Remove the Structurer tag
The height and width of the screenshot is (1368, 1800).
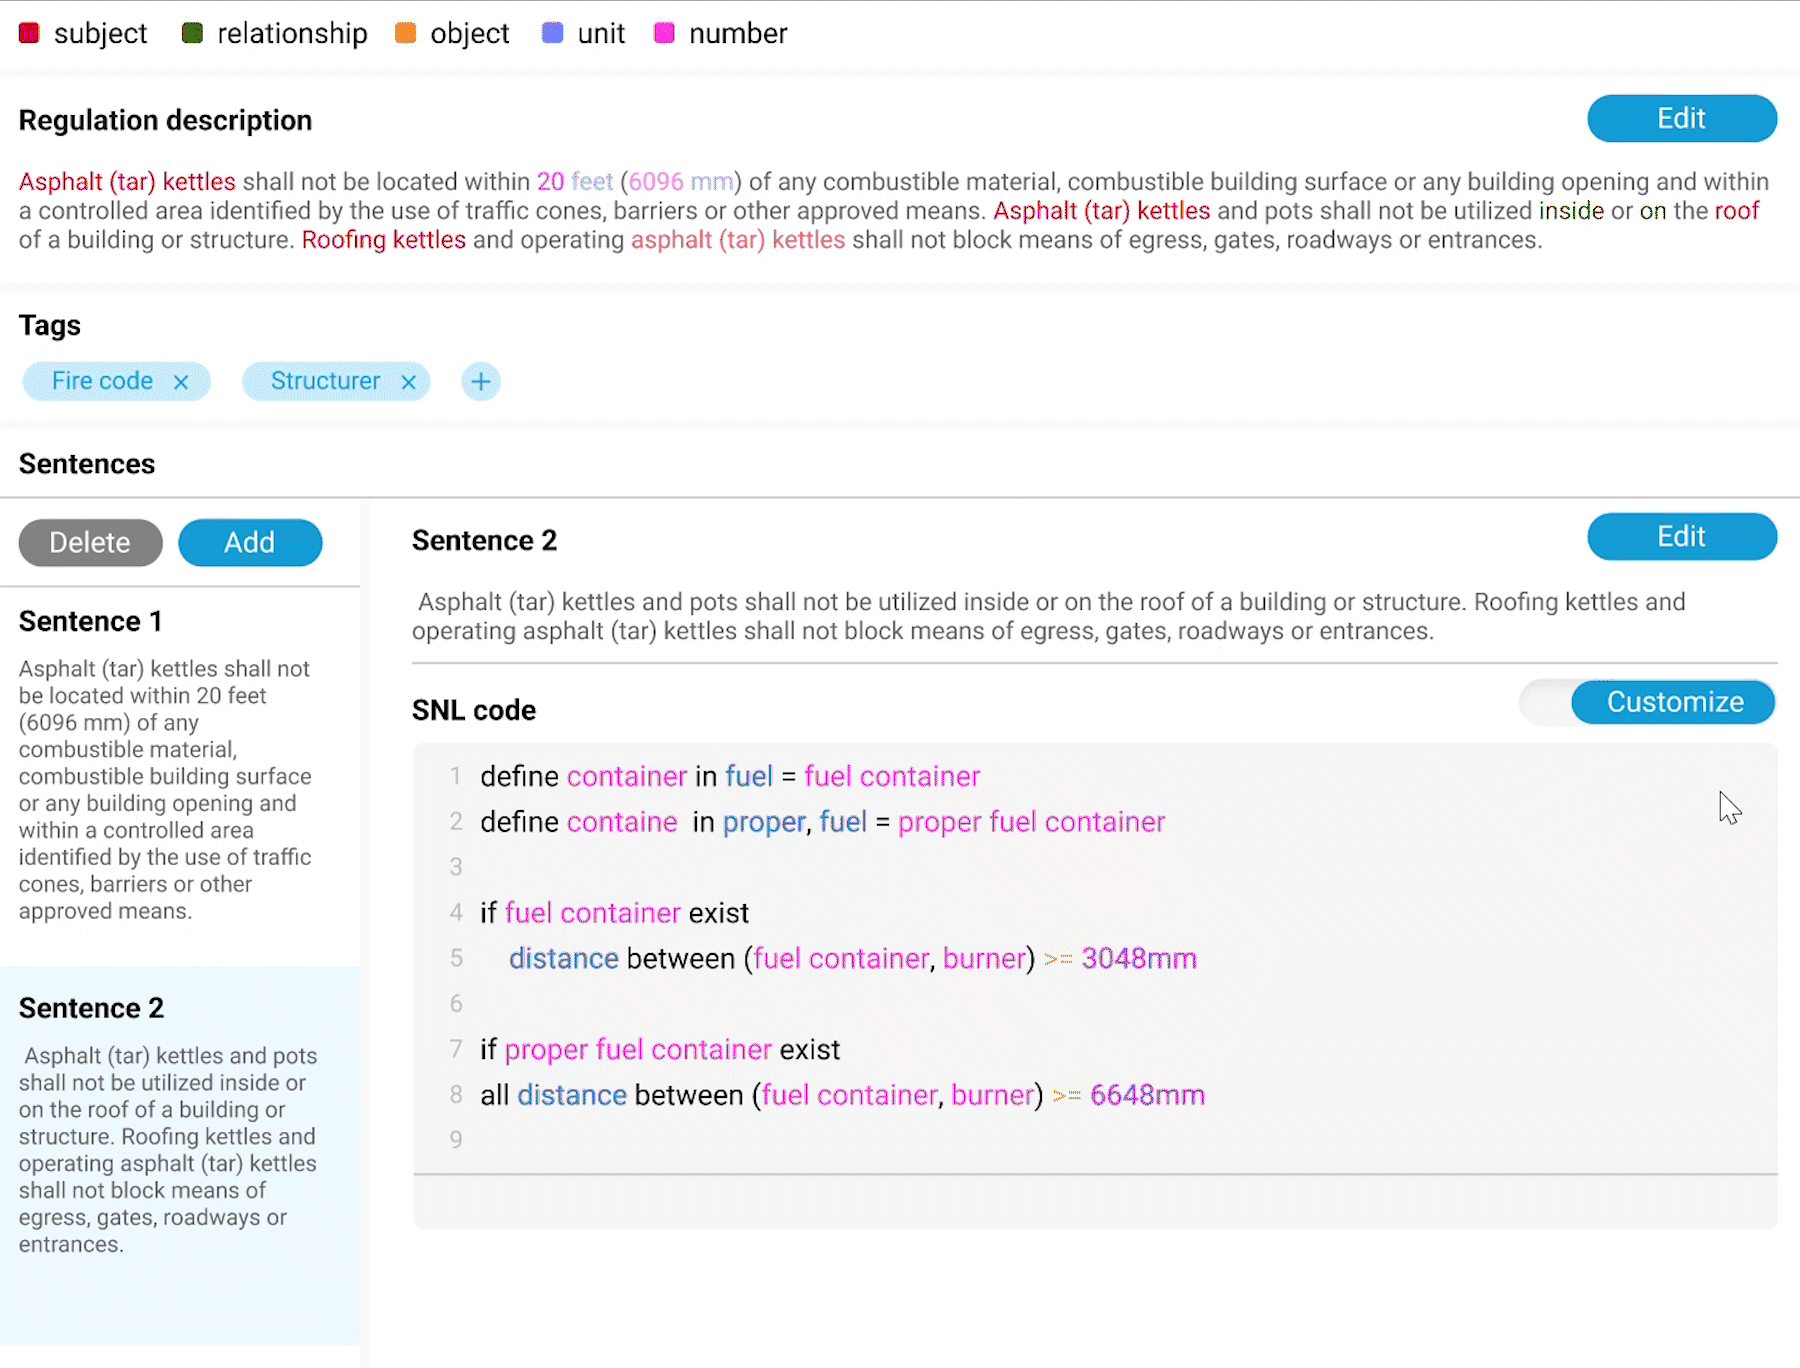(x=408, y=382)
